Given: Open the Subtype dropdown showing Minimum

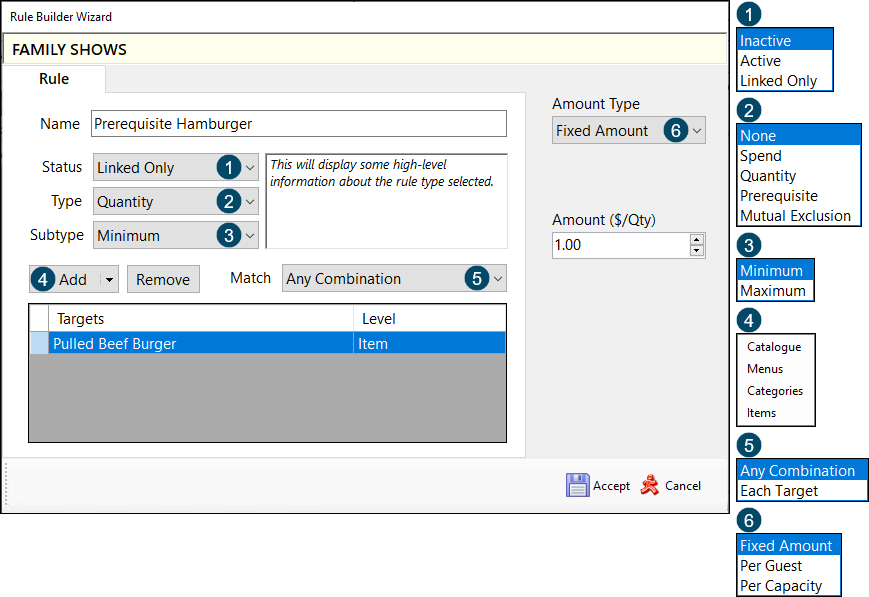Looking at the screenshot, I should pos(176,235).
